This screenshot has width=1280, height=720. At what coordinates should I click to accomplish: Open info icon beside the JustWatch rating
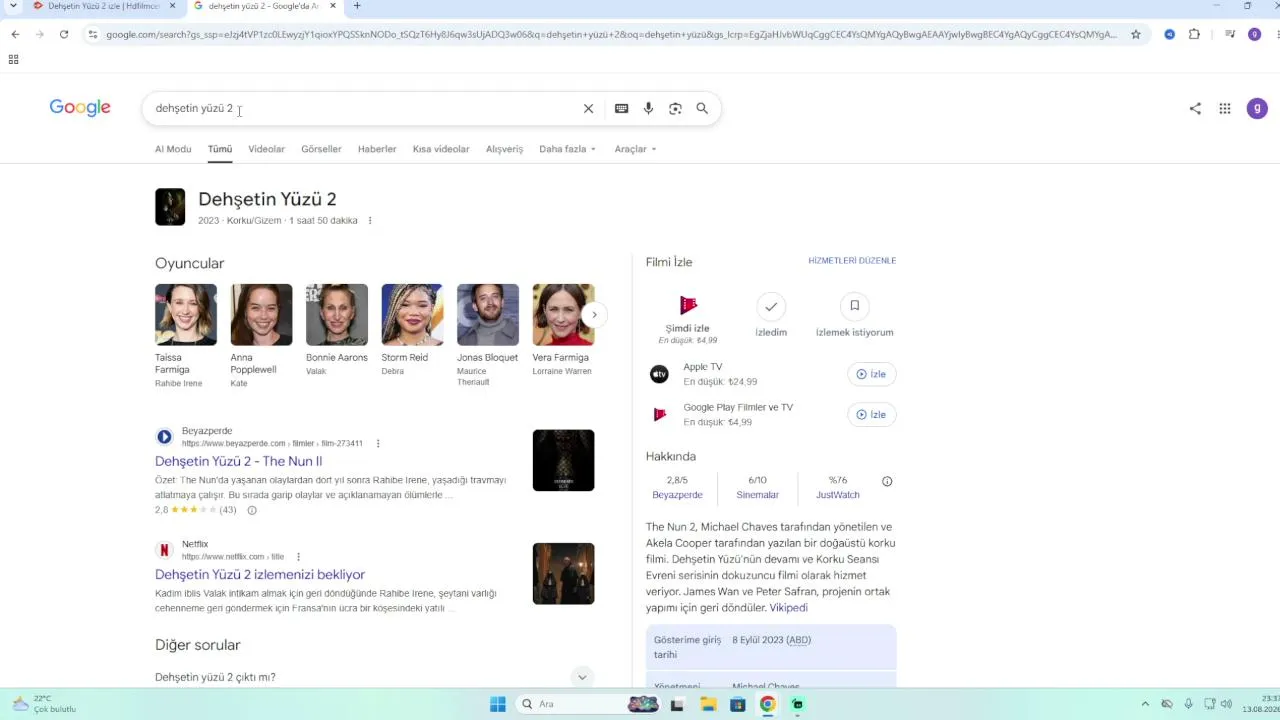pyautogui.click(x=887, y=481)
